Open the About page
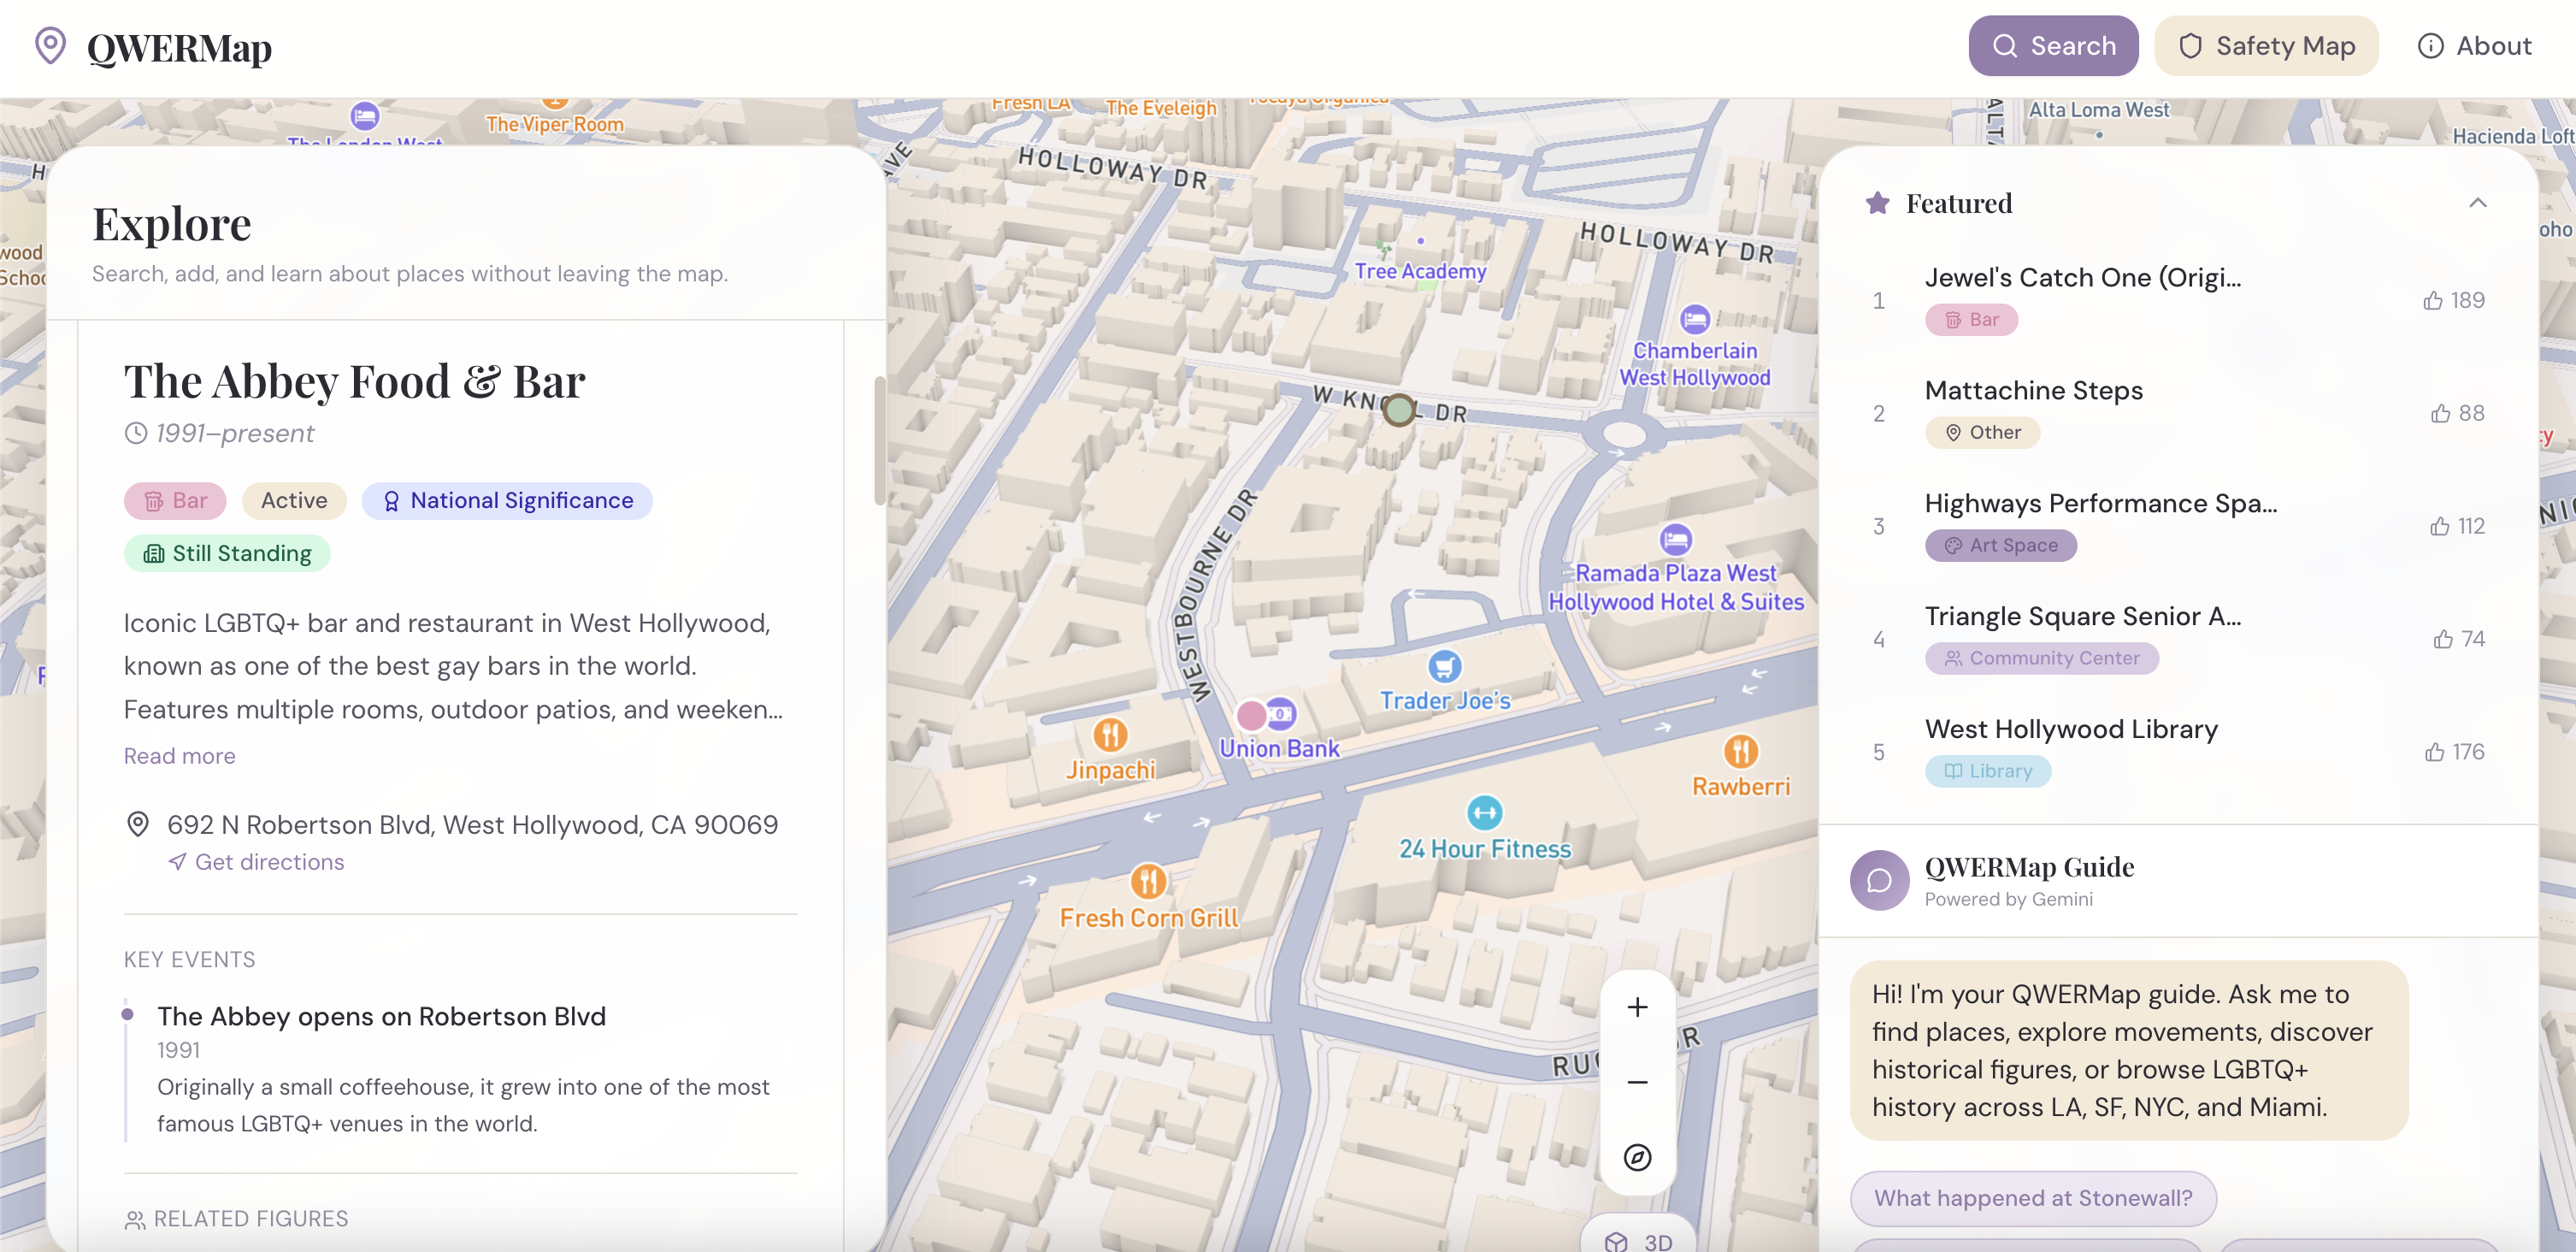 [2474, 46]
